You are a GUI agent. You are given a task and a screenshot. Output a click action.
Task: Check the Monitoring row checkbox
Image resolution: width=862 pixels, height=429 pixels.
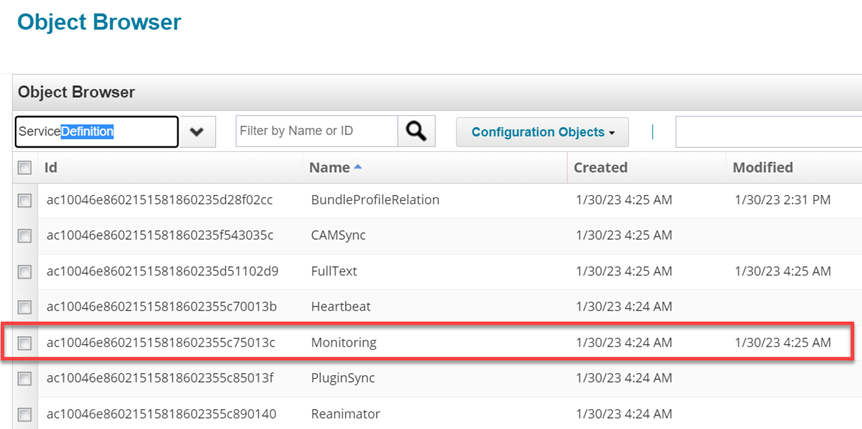tap(25, 343)
